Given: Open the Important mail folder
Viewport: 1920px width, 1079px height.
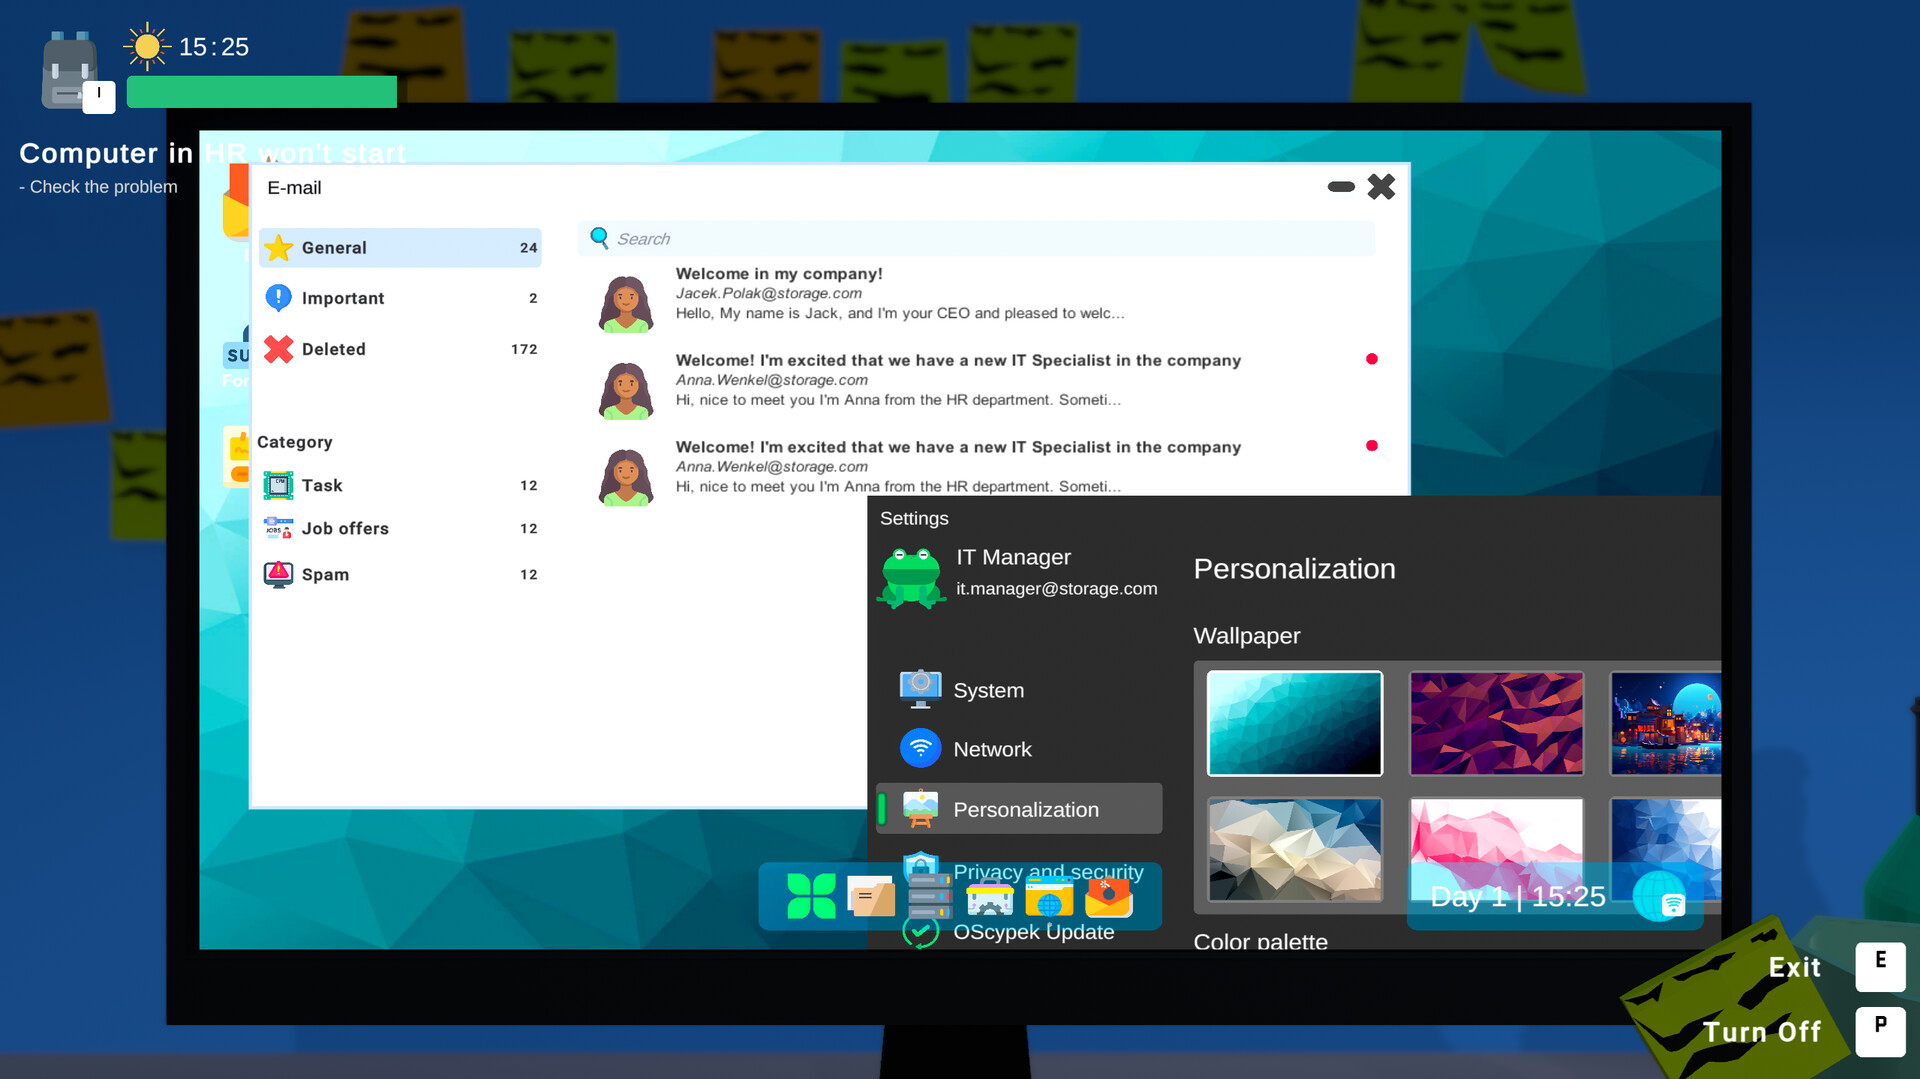Looking at the screenshot, I should pos(400,298).
